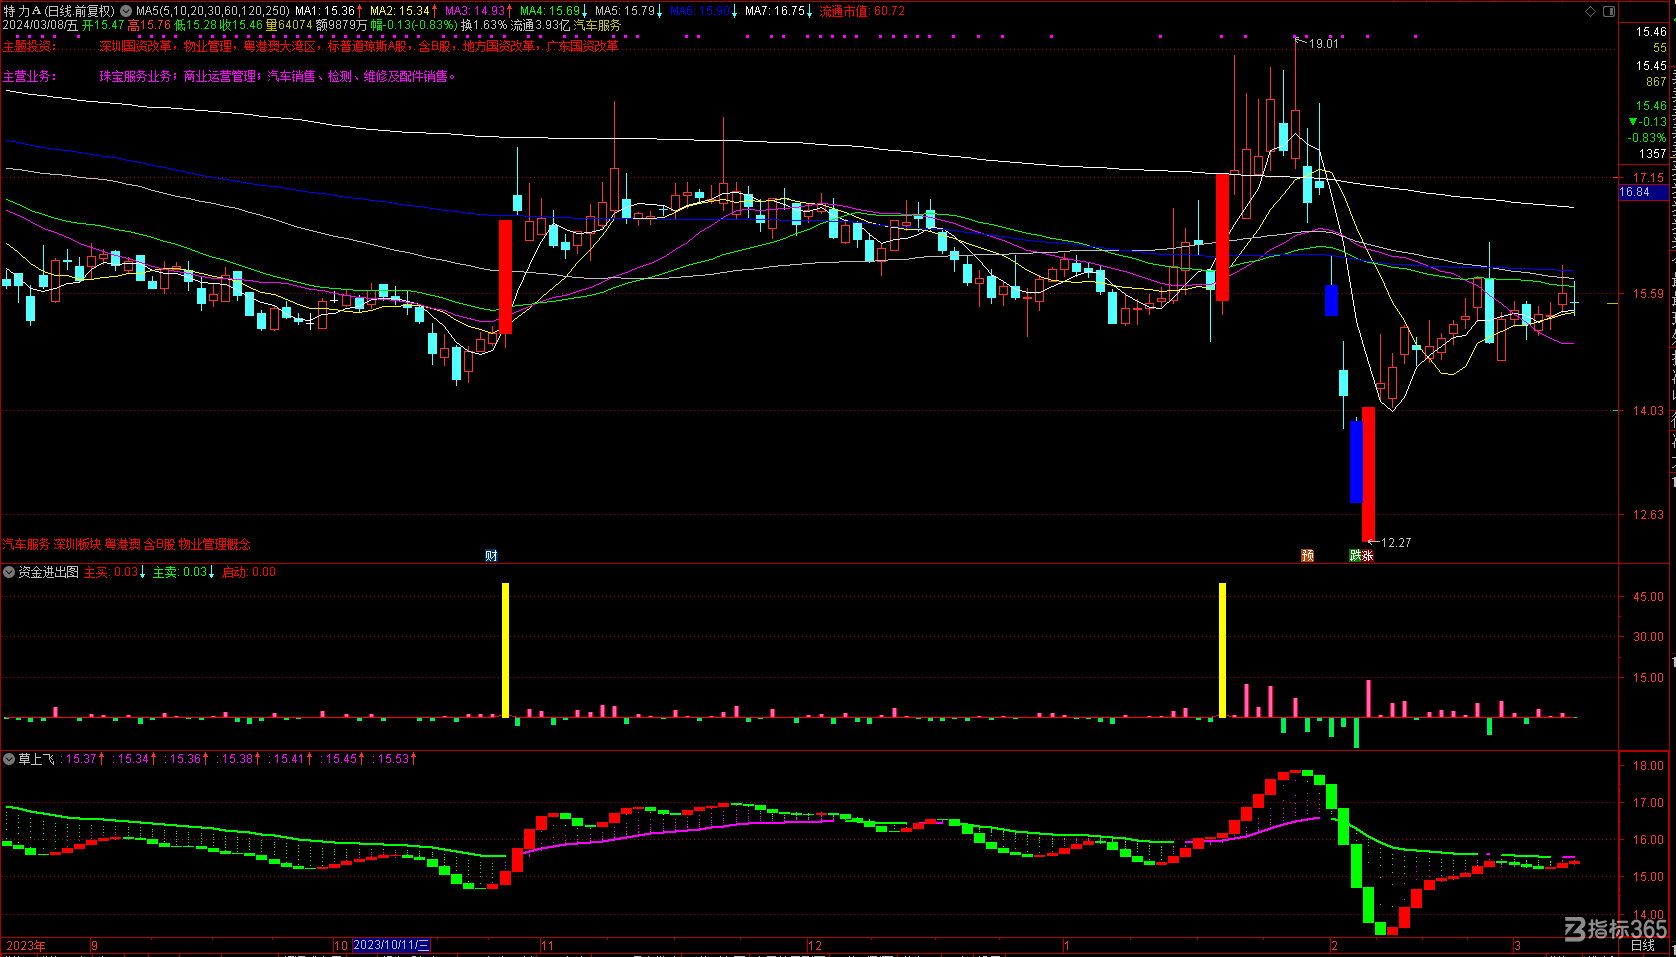The image size is (1676, 957).
Task: Click the 物业管理概念 sector tag
Action: (215, 544)
